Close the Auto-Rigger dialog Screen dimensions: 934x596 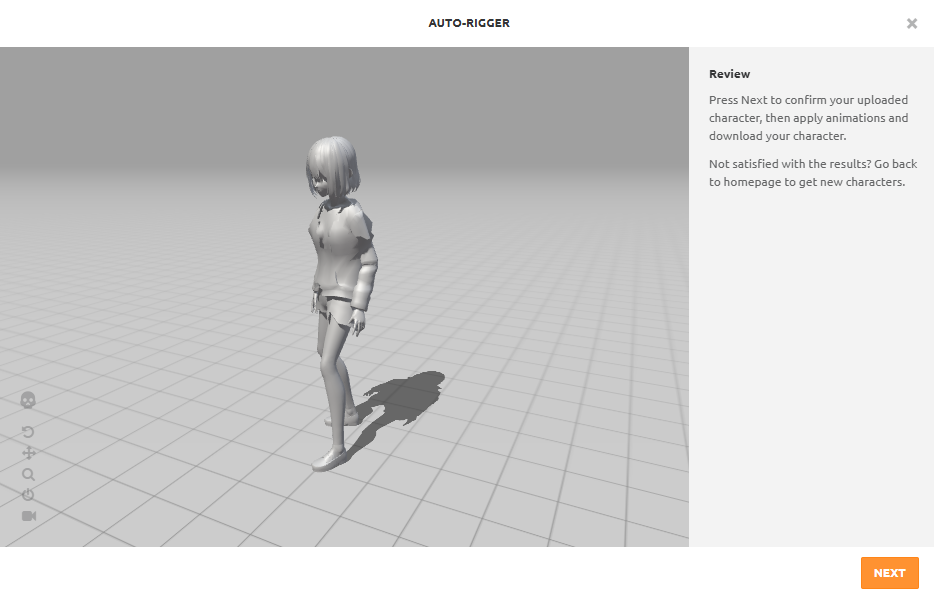coord(911,23)
